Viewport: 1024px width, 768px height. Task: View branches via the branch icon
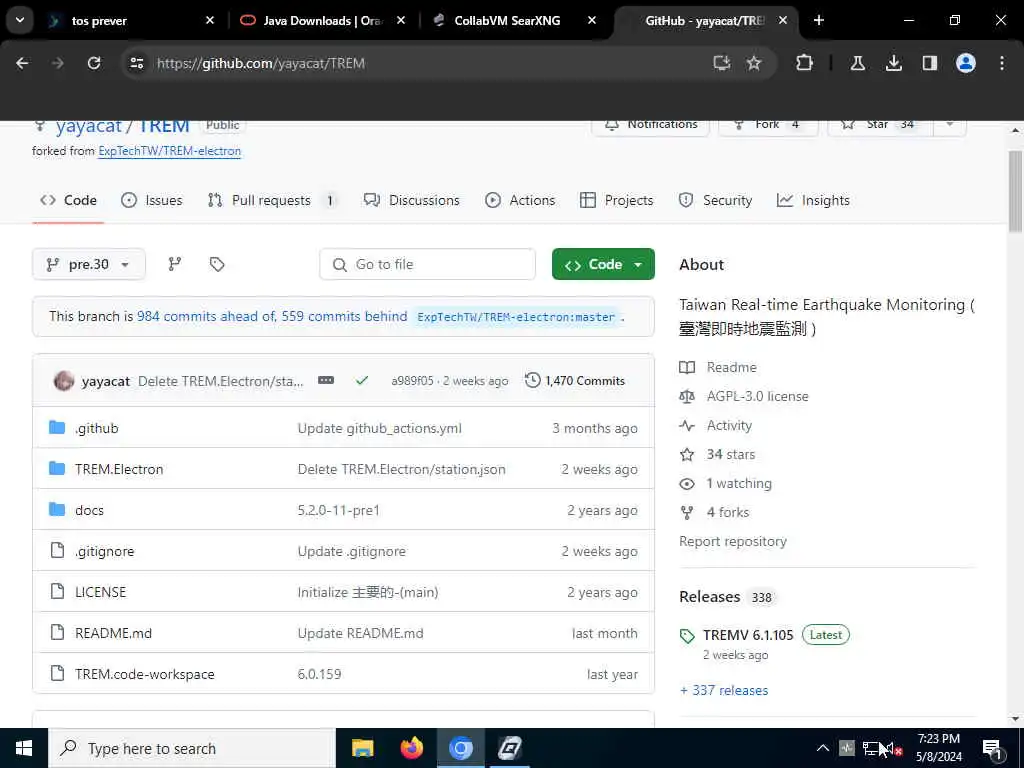(174, 264)
